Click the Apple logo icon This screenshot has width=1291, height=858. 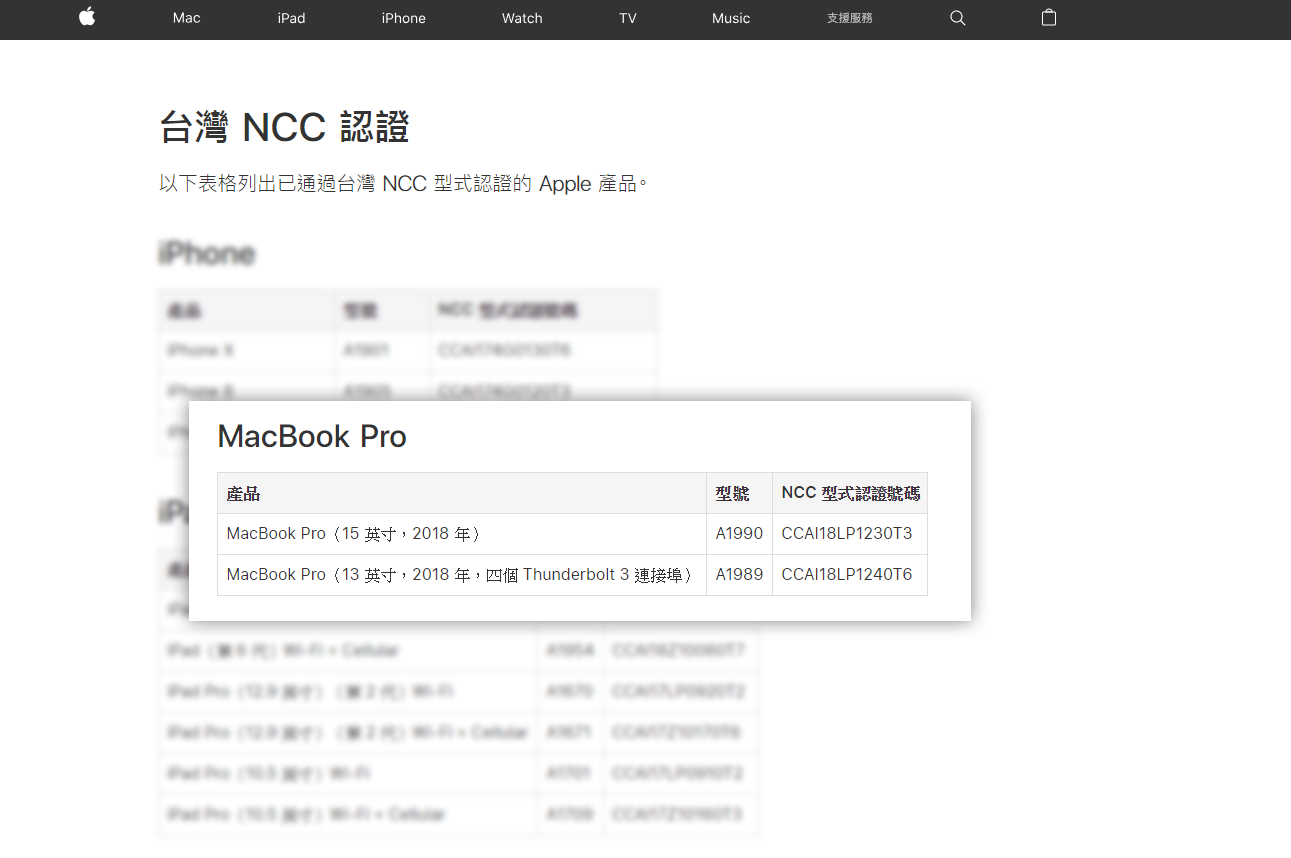point(87,17)
